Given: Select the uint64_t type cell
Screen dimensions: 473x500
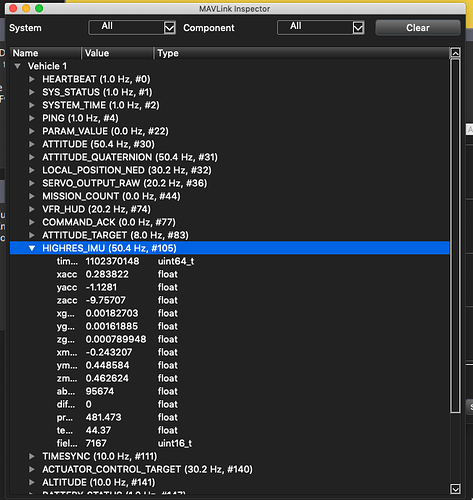Looking at the screenshot, I should [x=176, y=261].
